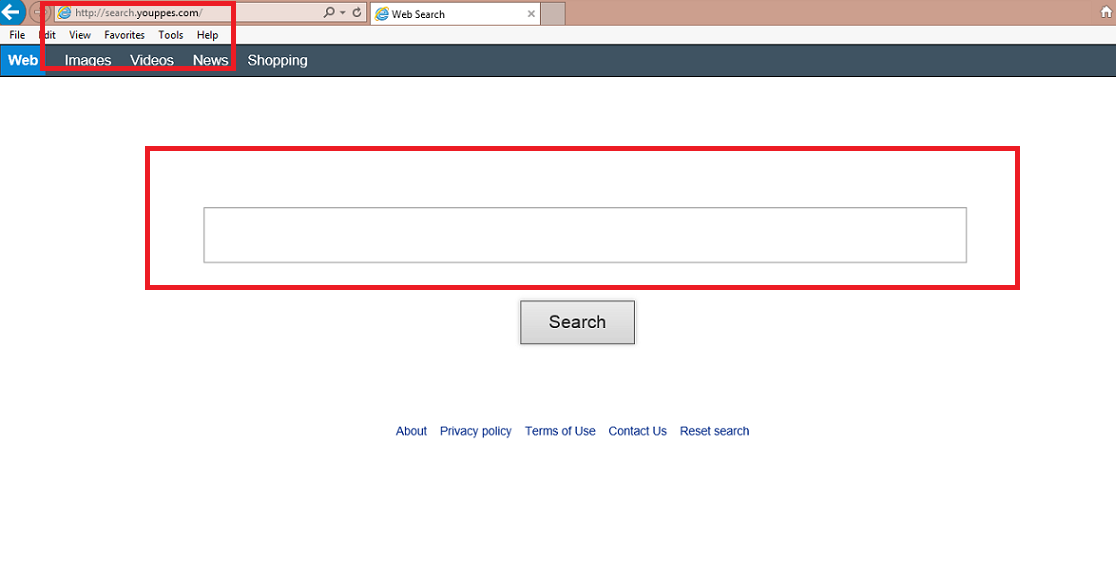The height and width of the screenshot is (579, 1116).
Task: Click the browser Back arrow button
Action: 12,11
